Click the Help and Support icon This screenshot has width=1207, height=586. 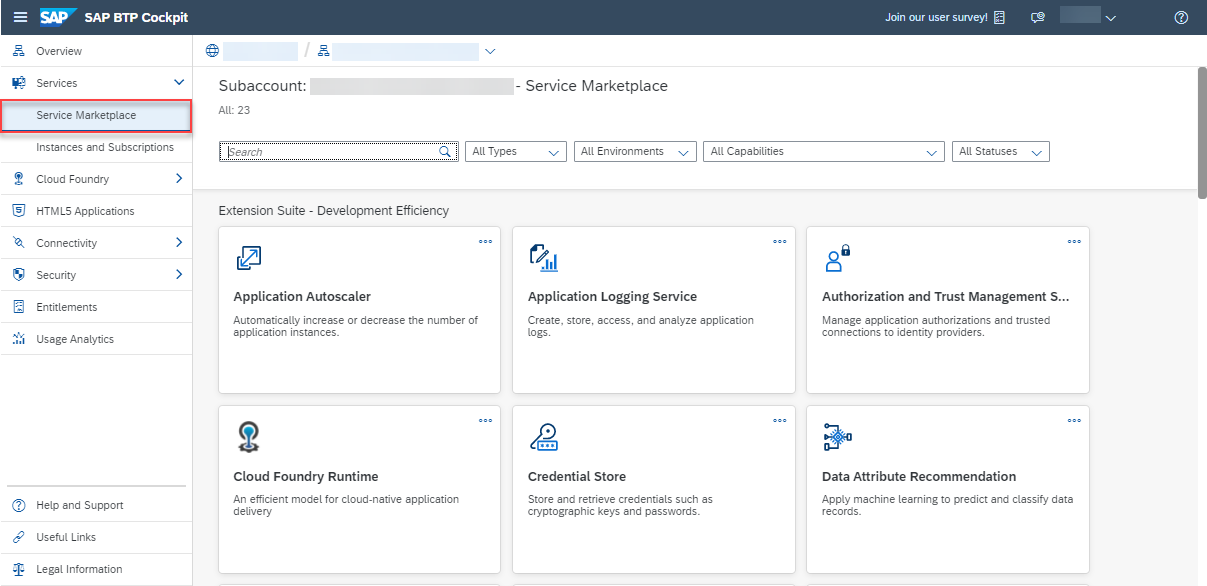[18, 505]
